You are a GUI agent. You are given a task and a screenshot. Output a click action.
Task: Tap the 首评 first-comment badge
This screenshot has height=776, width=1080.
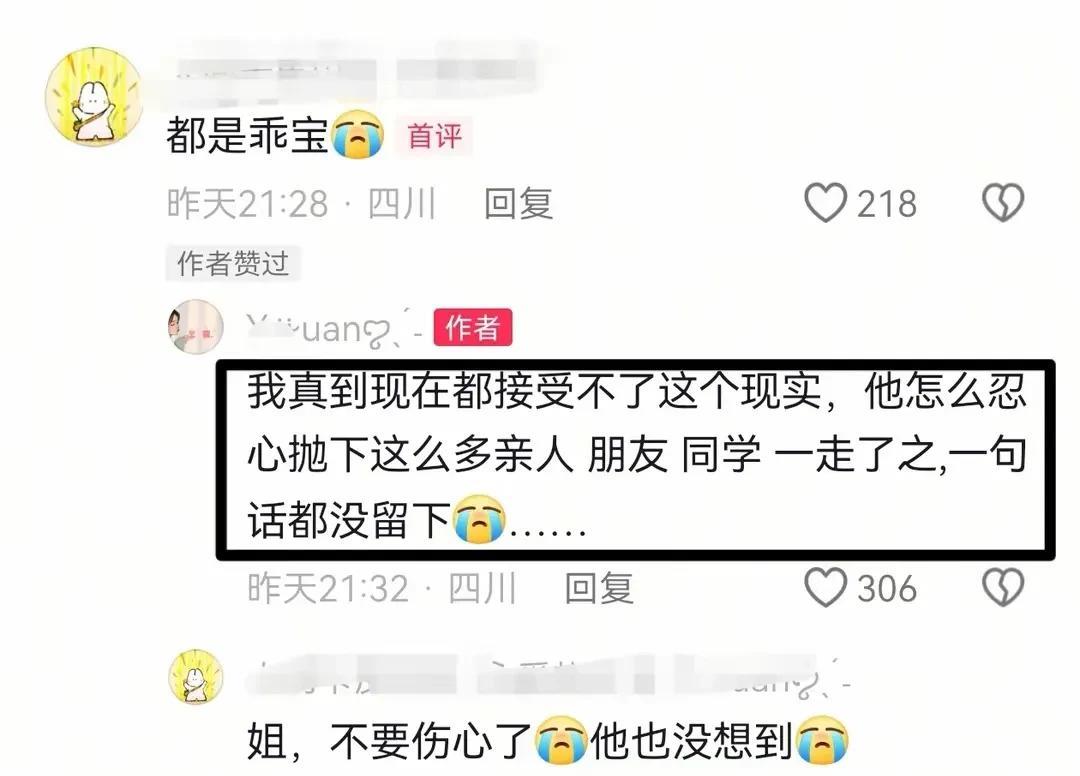point(434,136)
